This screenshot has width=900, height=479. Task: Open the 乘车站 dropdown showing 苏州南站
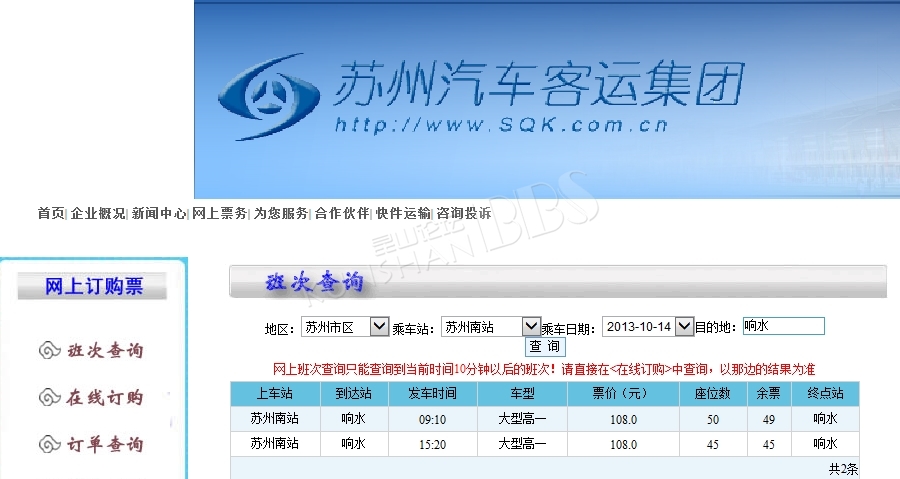[491, 327]
